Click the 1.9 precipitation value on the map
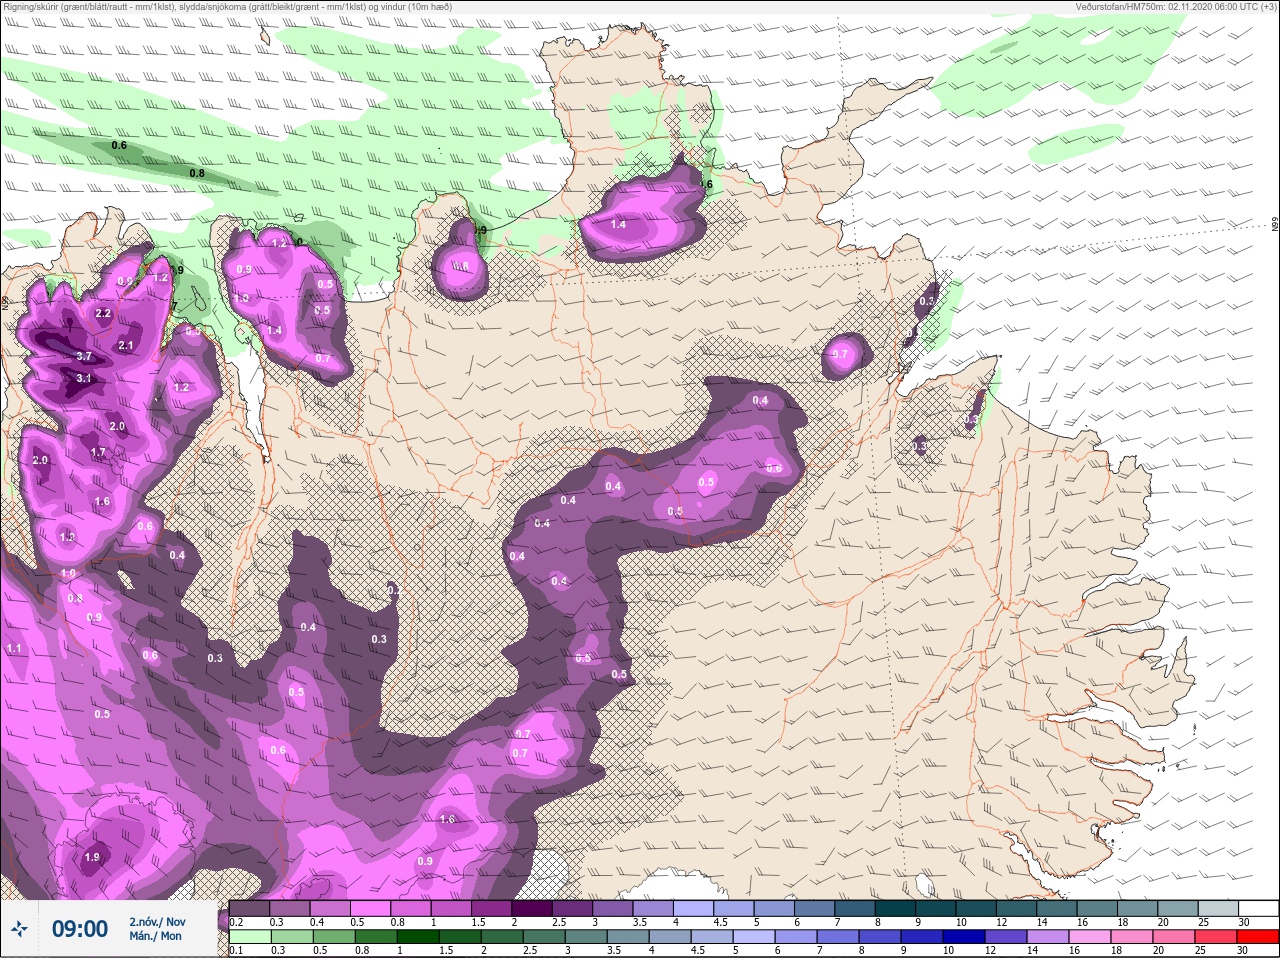The image size is (1280, 958). (93, 857)
